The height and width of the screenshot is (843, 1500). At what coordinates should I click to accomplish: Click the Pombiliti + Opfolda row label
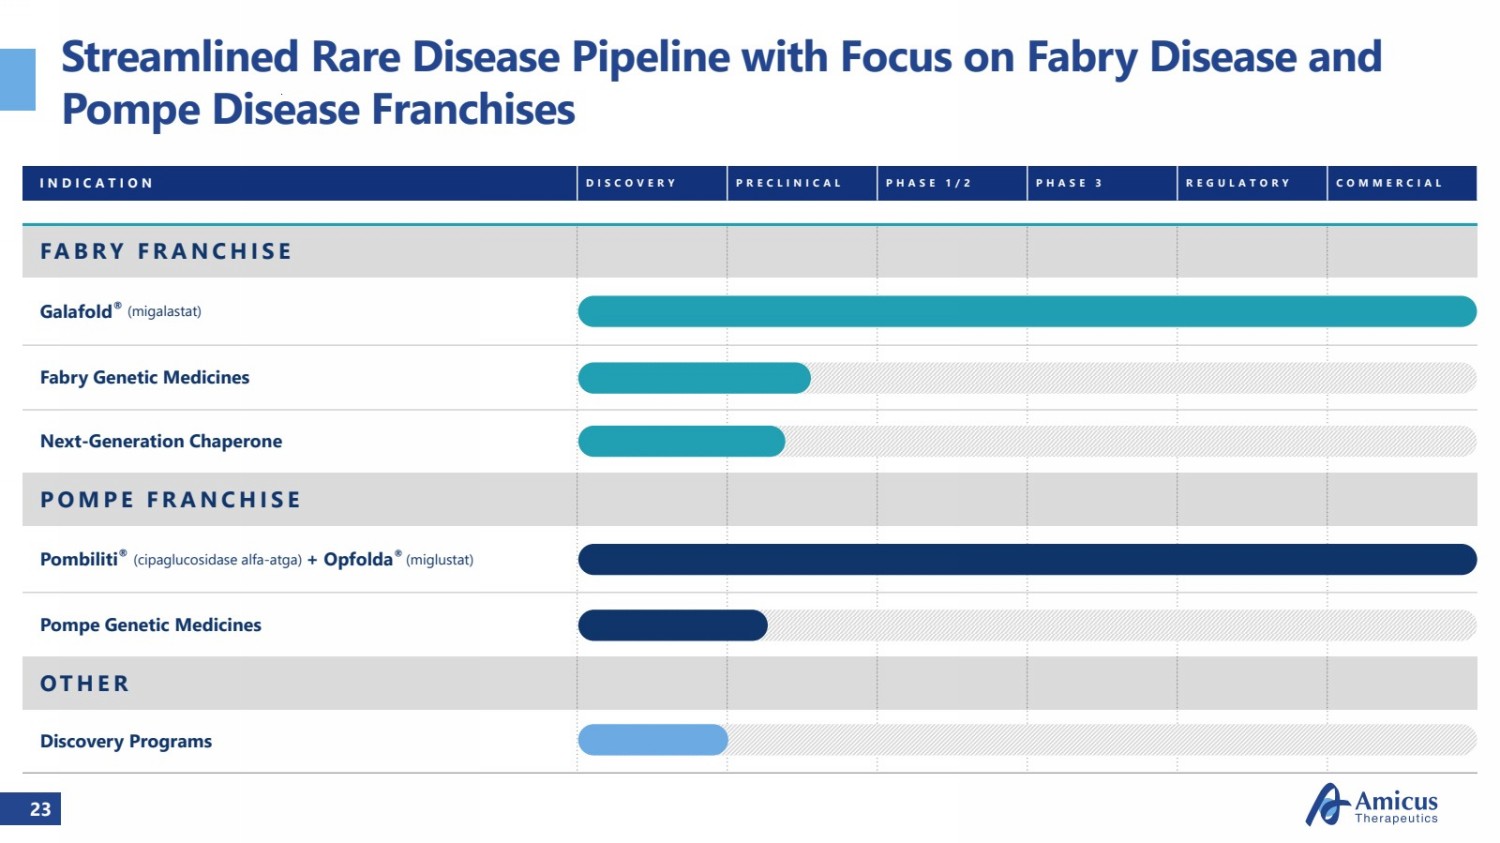pyautogui.click(x=257, y=559)
